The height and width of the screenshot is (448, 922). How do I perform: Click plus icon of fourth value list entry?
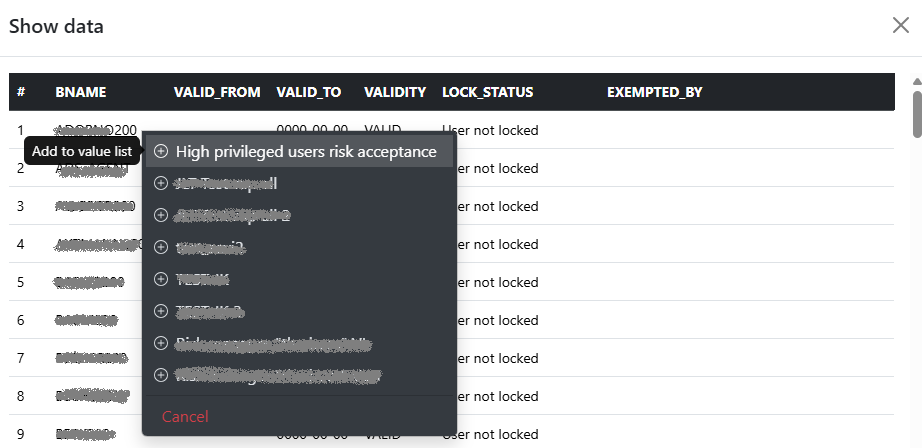[x=161, y=247]
